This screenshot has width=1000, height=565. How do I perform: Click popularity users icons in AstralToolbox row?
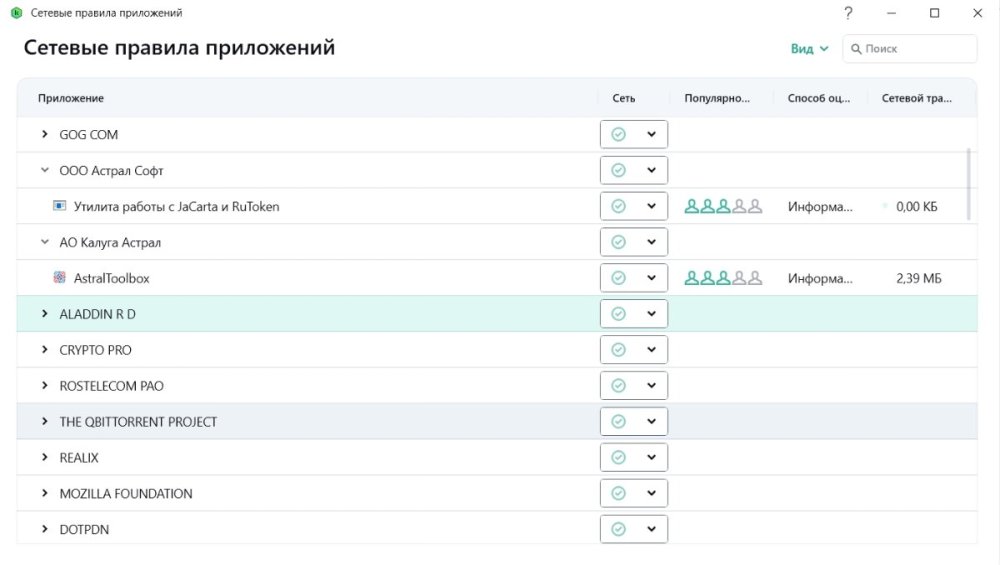click(723, 278)
